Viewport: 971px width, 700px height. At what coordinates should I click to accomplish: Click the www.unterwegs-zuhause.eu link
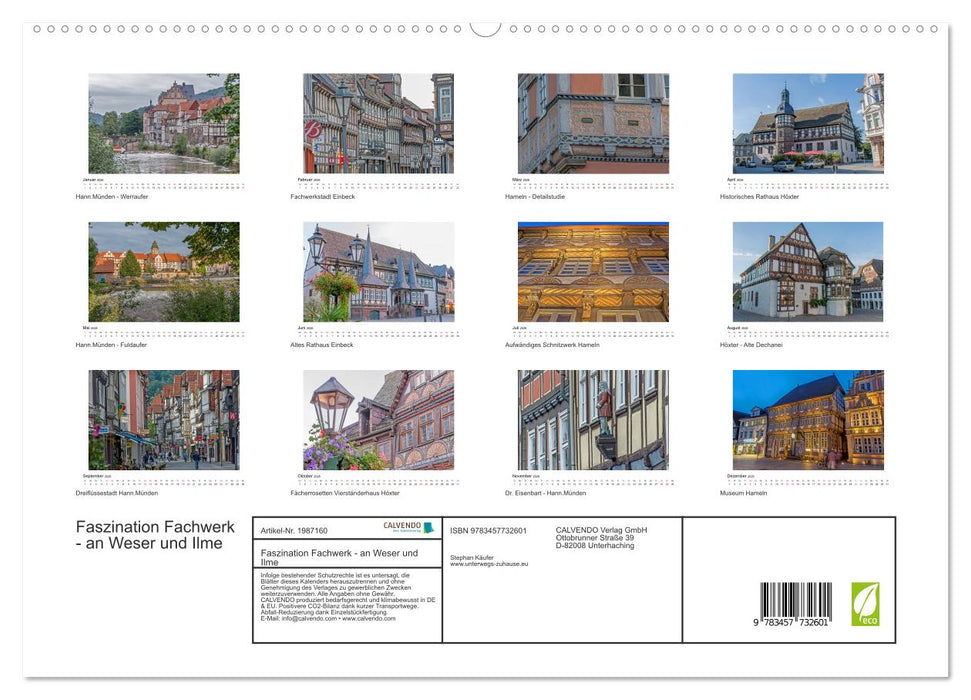(489, 563)
